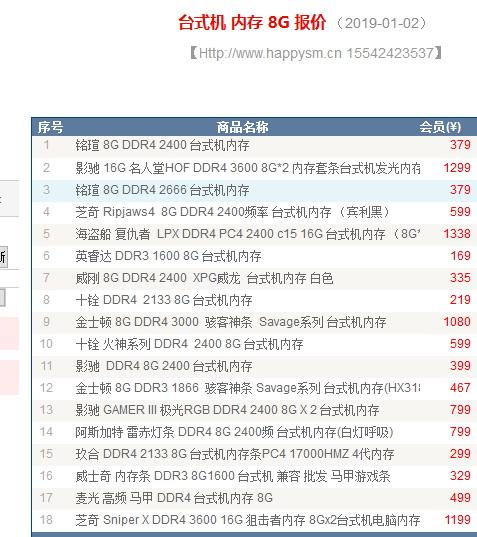Click price 169 for 英睿达 DDR3
Screen dimensions: 477x537
[460, 256]
